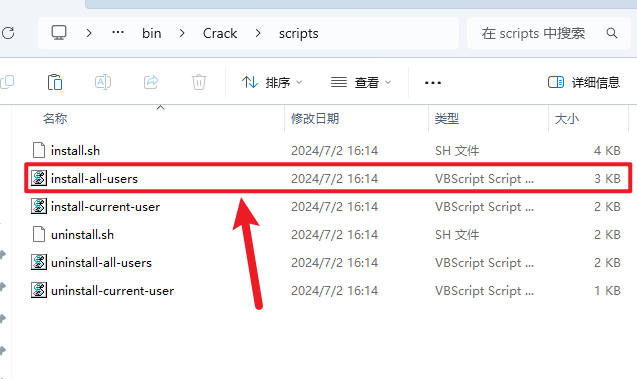Open the hidden path ellipsis in the address bar
The image size is (637, 379).
(118, 32)
